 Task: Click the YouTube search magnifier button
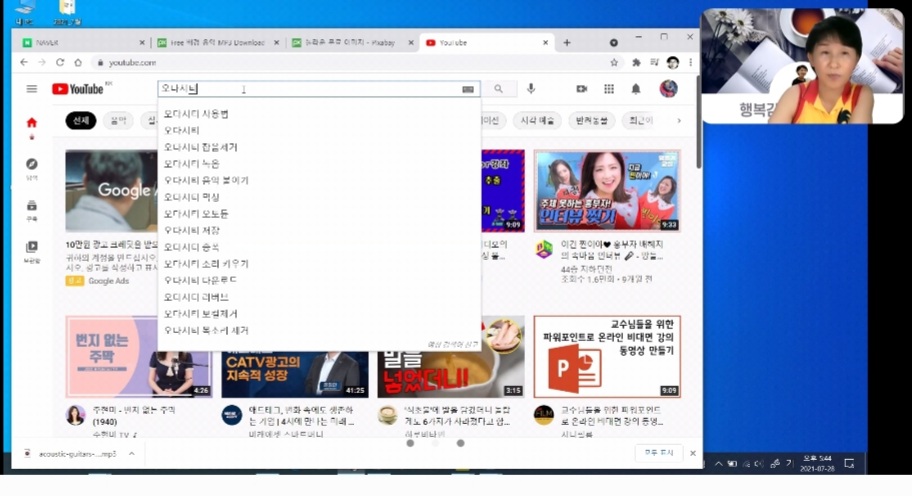pyautogui.click(x=498, y=89)
